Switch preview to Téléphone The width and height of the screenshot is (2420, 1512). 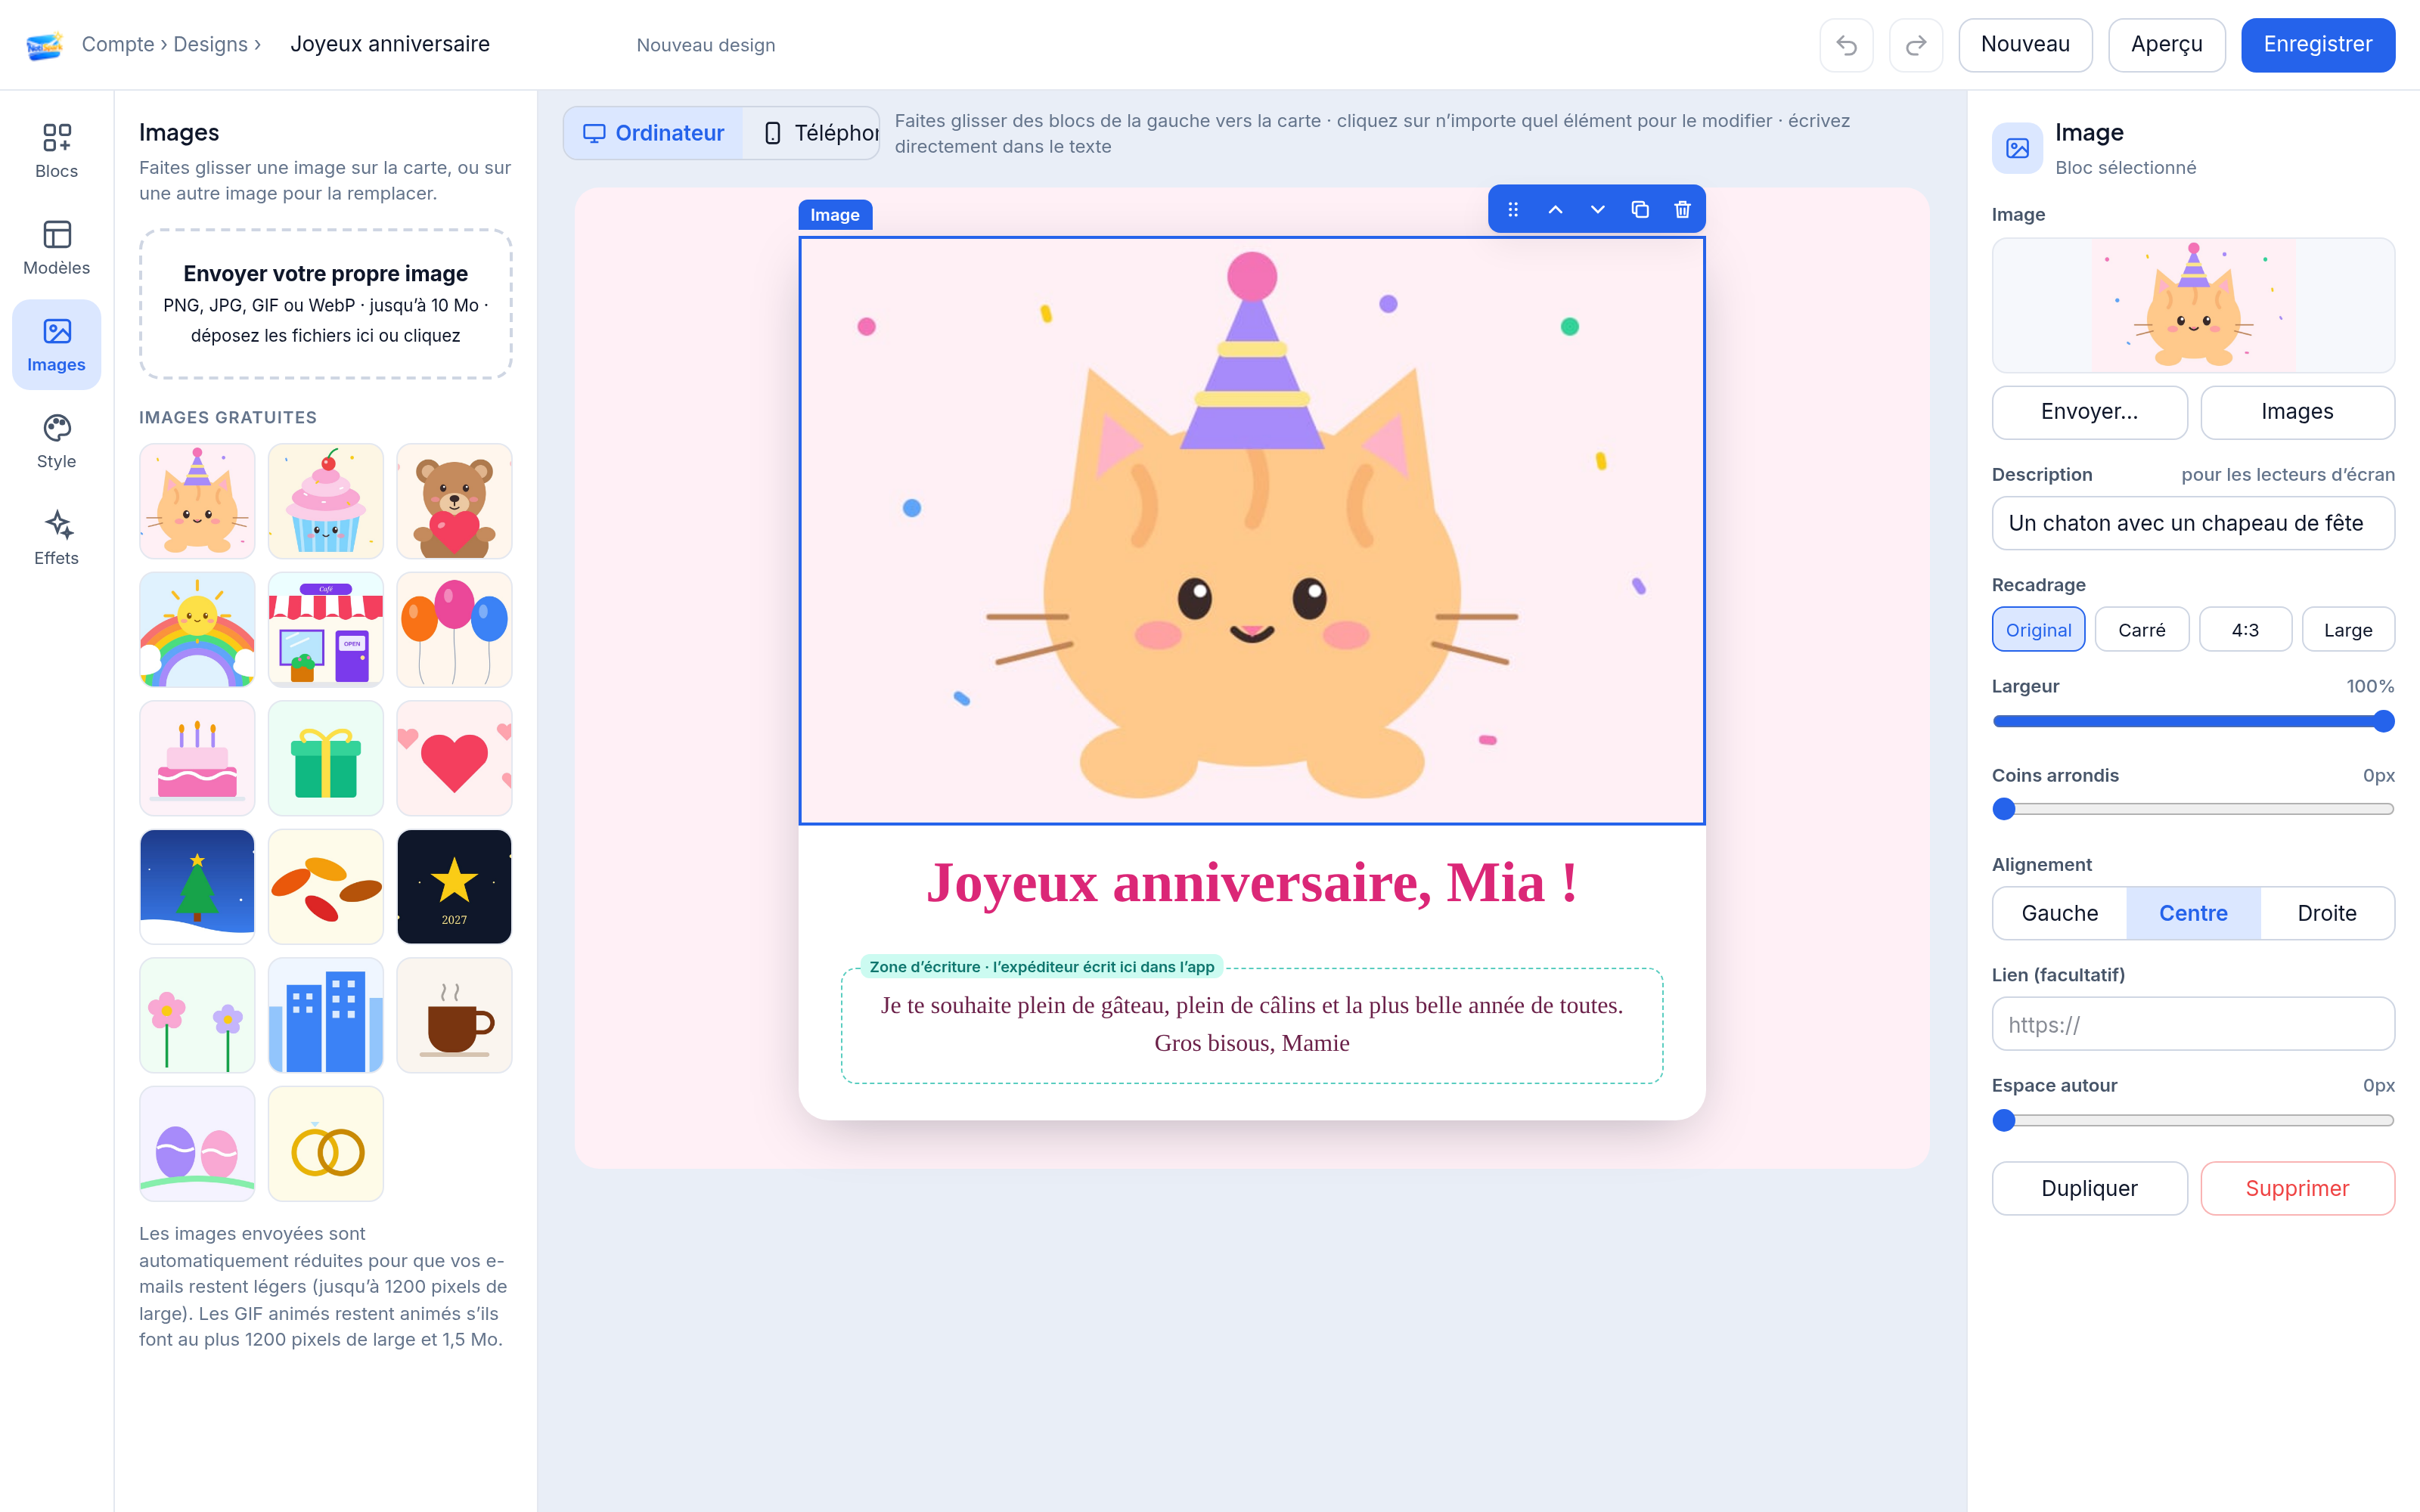coord(812,133)
